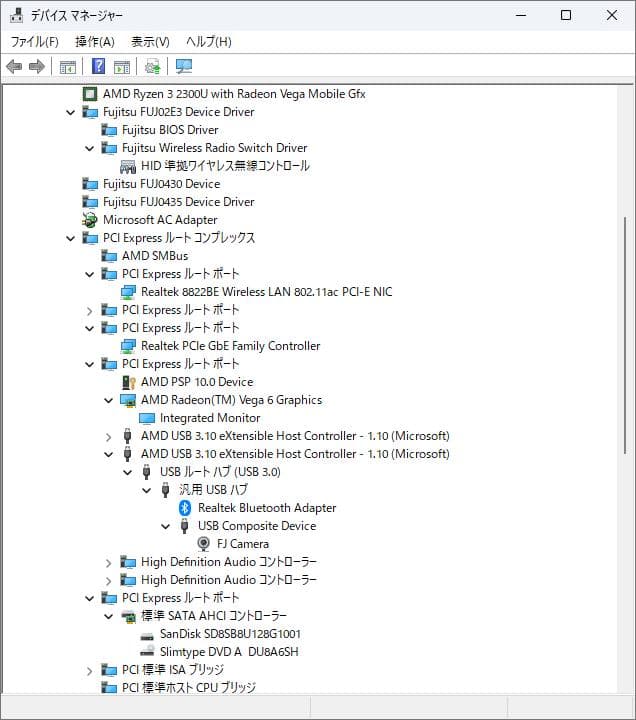Click the Slimtype DVD A DU8A6SH drive icon

[147, 652]
